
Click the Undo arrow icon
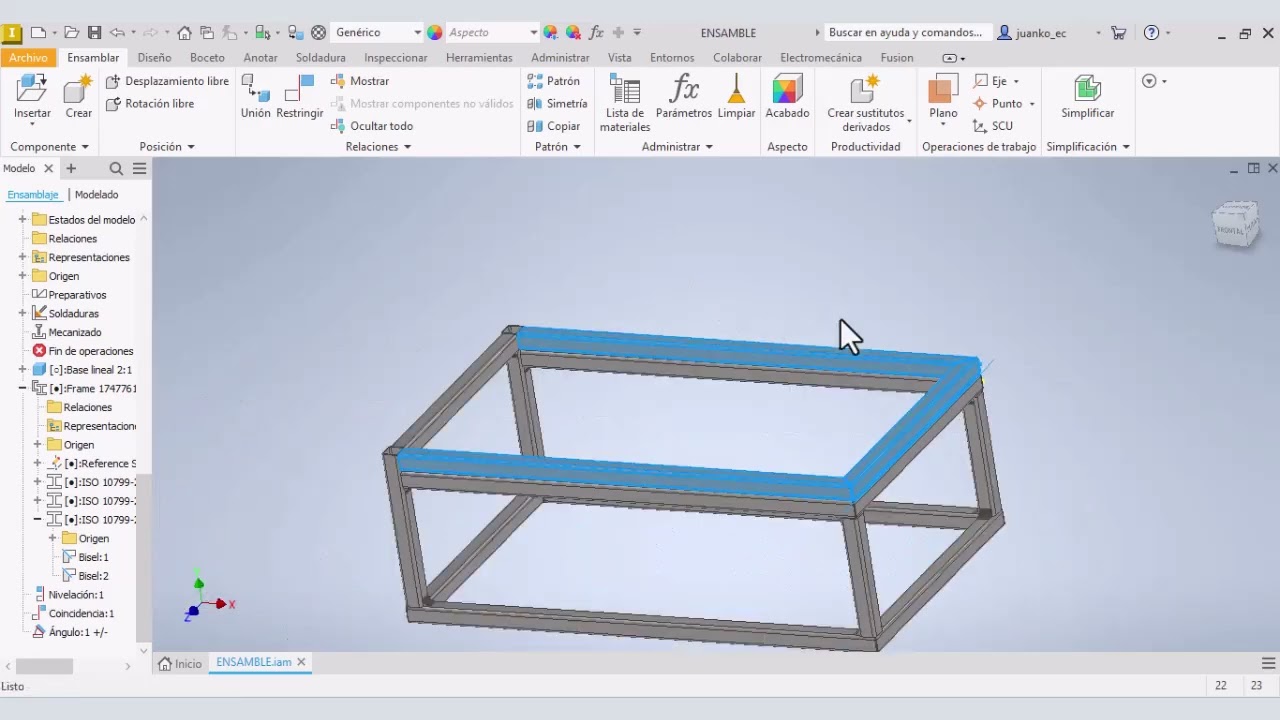tap(117, 33)
